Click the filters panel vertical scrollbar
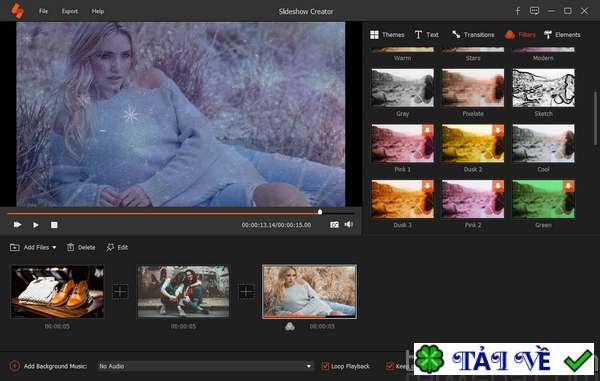The height and width of the screenshot is (381, 600). [x=596, y=118]
